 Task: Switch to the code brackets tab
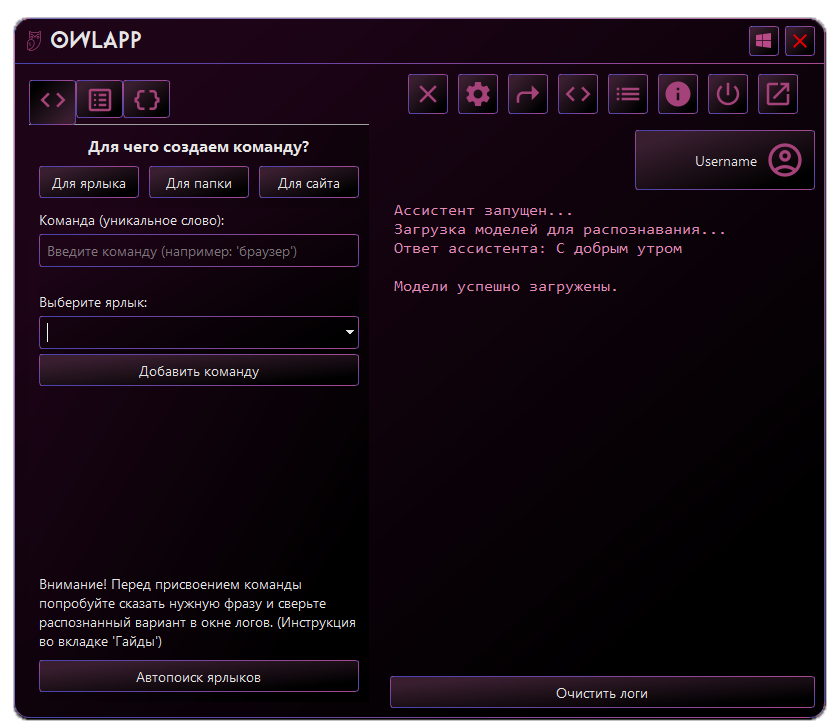(x=53, y=100)
